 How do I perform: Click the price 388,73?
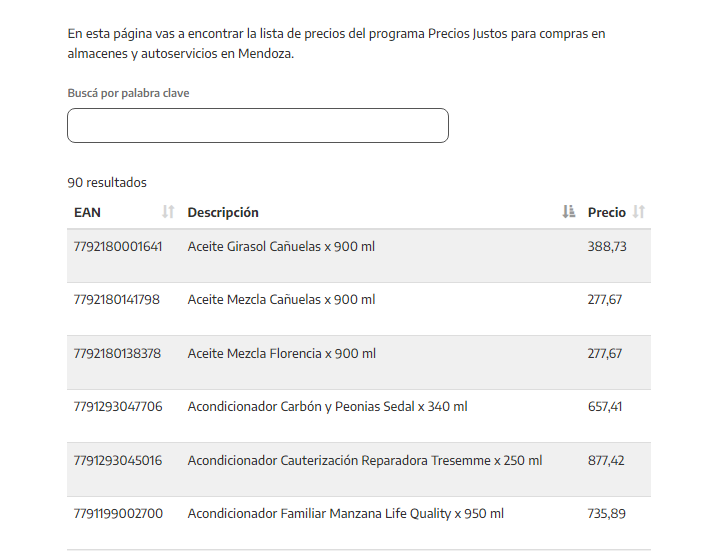coord(607,246)
